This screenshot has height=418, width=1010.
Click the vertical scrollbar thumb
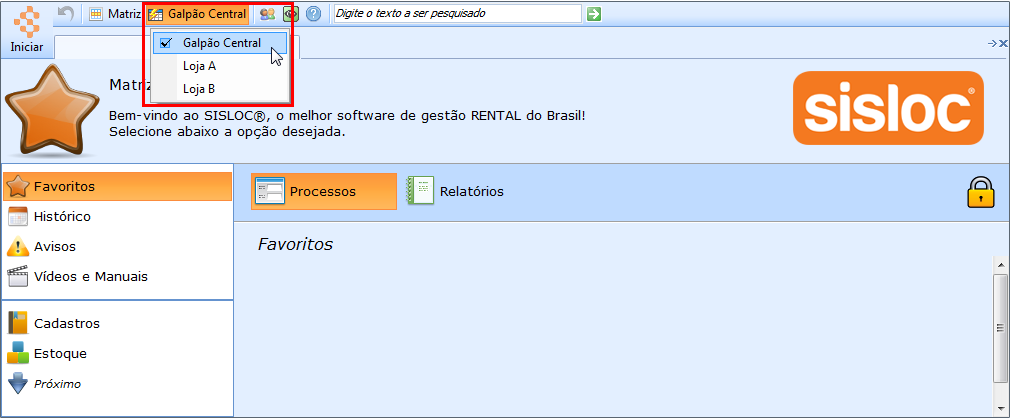1000,329
